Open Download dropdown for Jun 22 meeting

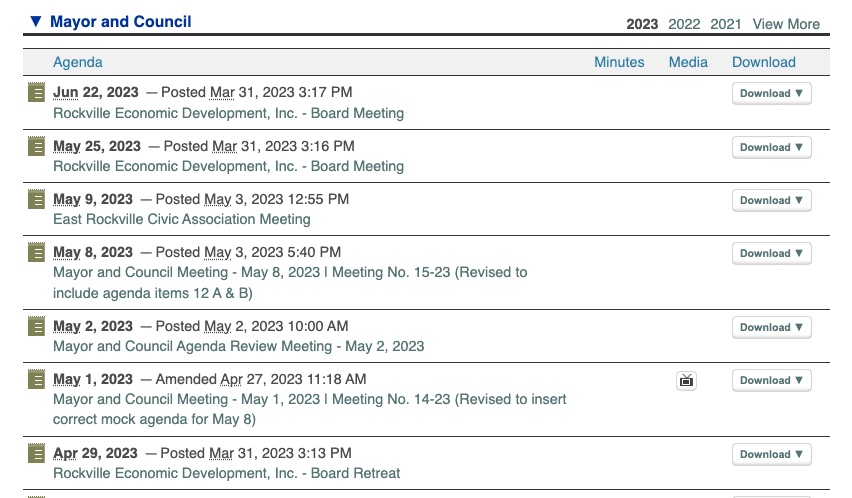[x=771, y=94]
